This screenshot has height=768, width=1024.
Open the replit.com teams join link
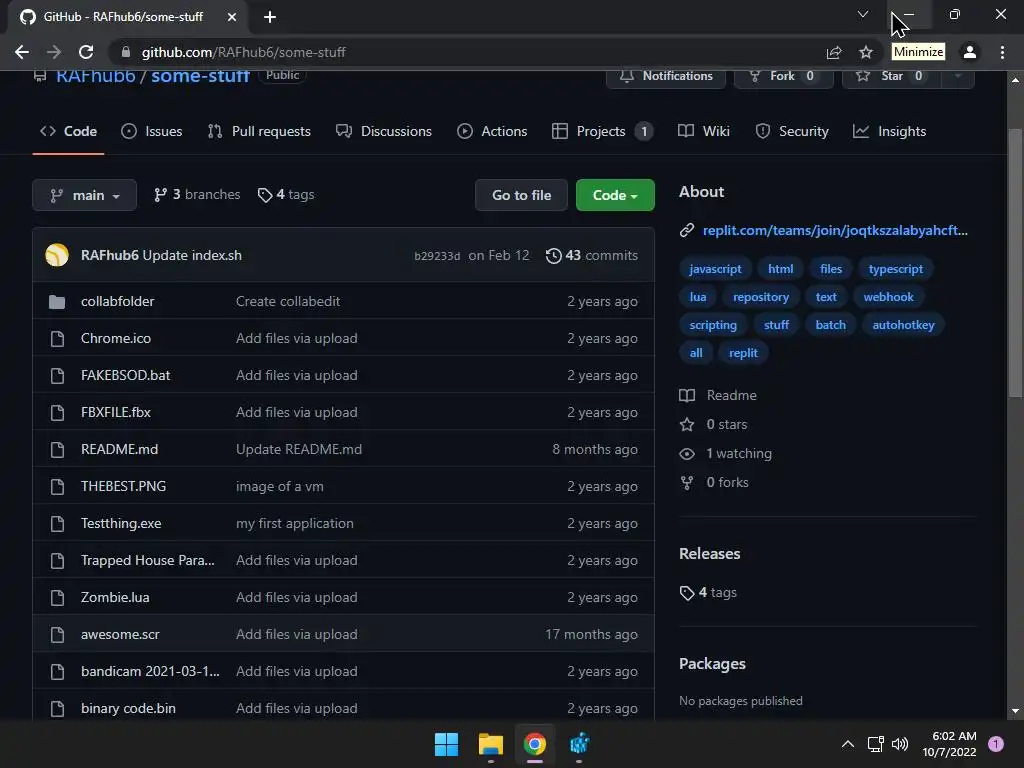(x=835, y=231)
